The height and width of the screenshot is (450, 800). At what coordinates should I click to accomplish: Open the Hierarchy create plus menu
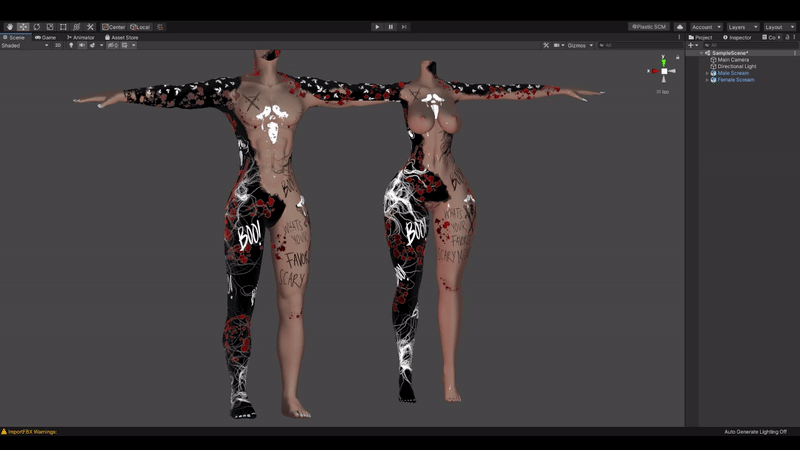pos(693,45)
